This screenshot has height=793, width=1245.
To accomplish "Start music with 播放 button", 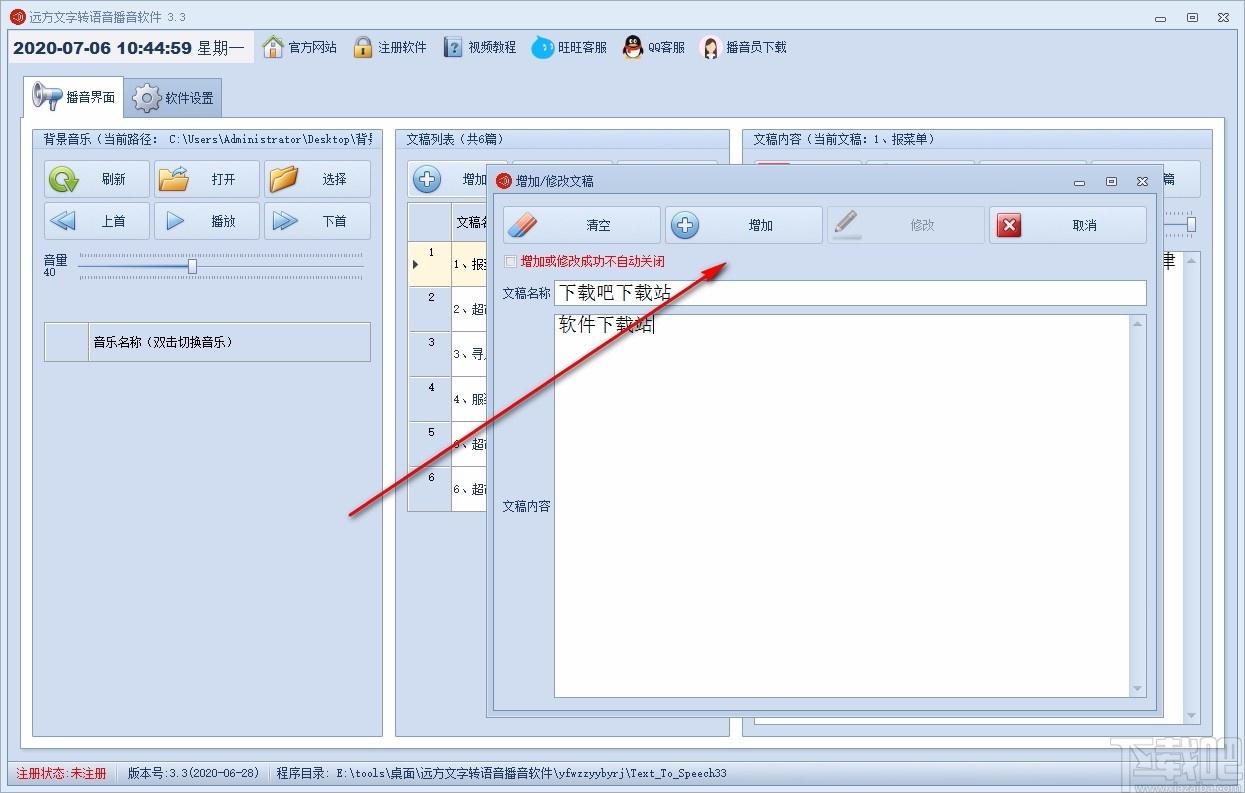I will 207,221.
